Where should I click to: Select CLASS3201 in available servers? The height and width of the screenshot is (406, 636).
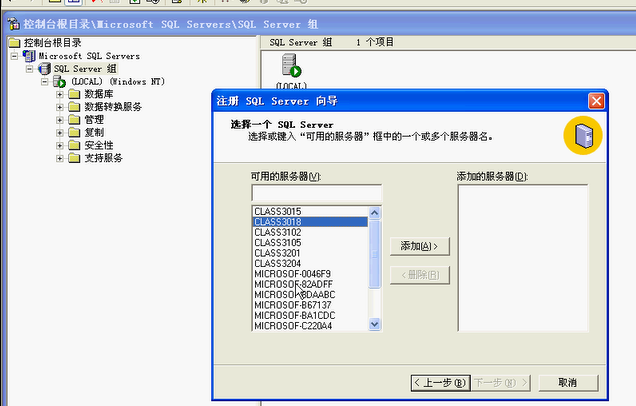[x=310, y=253]
